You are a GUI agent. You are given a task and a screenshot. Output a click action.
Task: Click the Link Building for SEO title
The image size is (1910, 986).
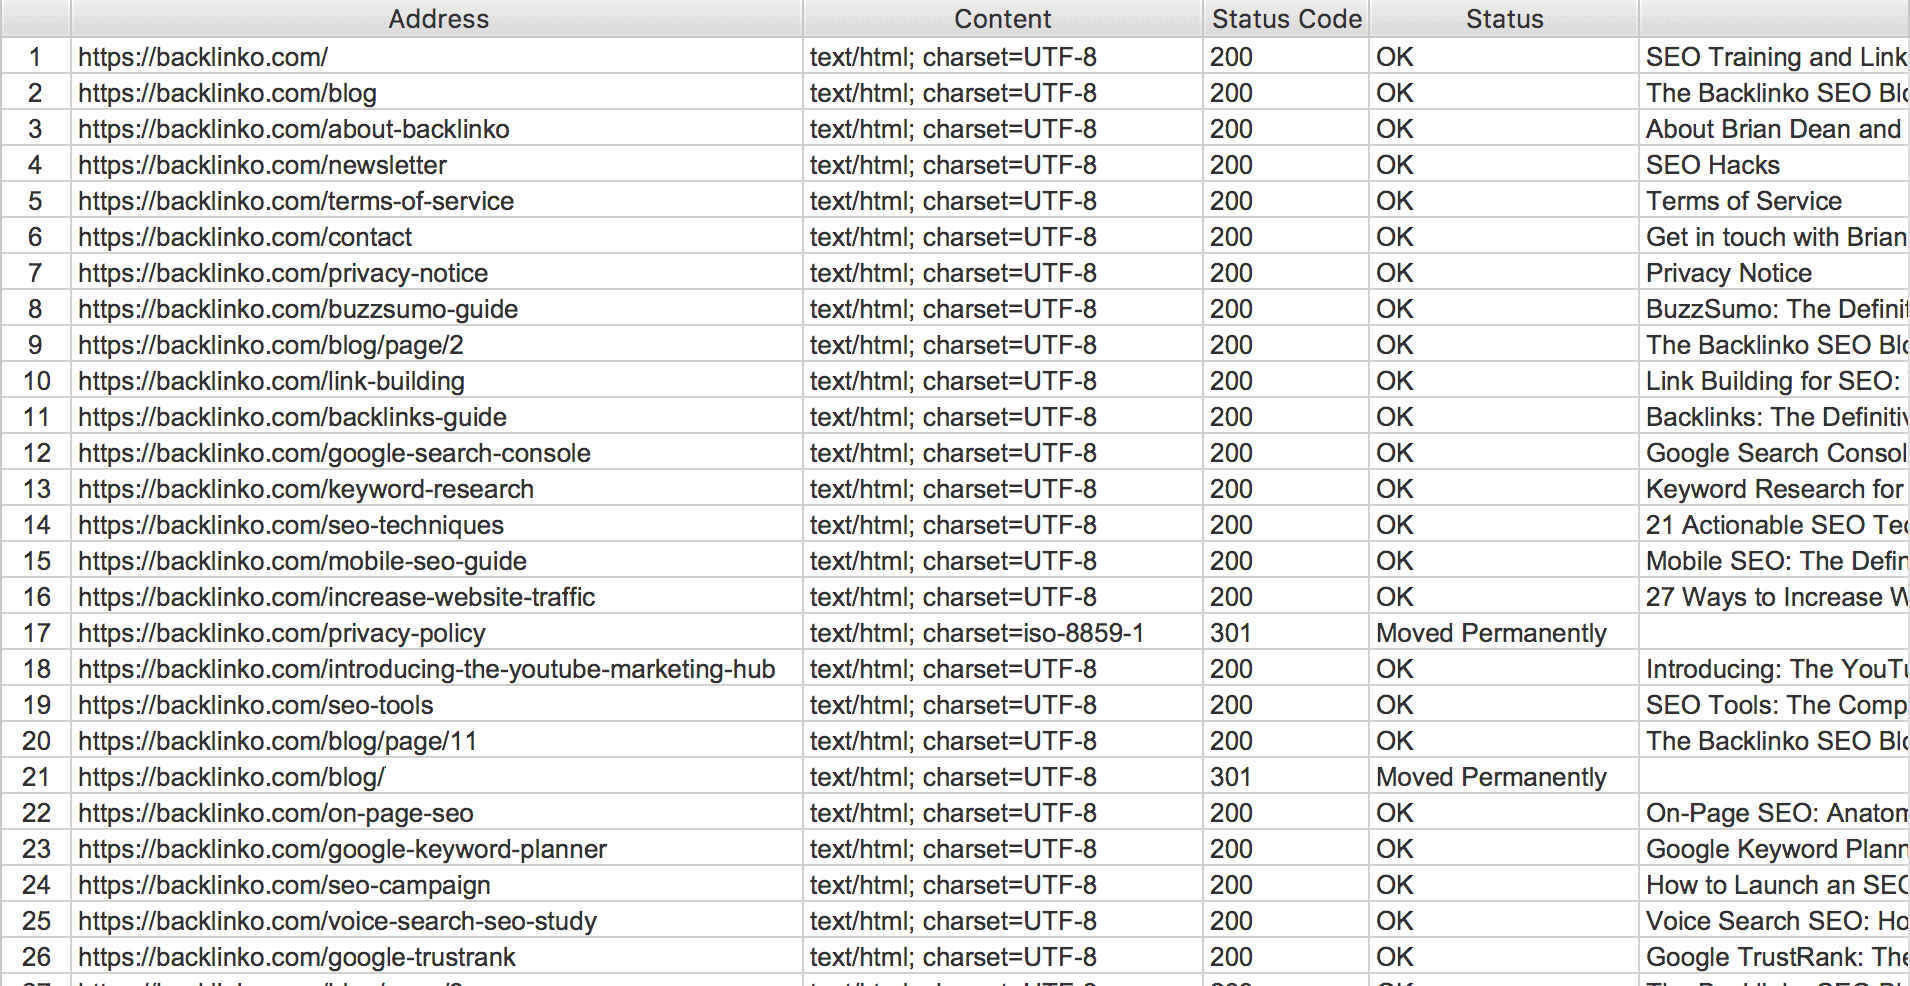tap(1773, 381)
